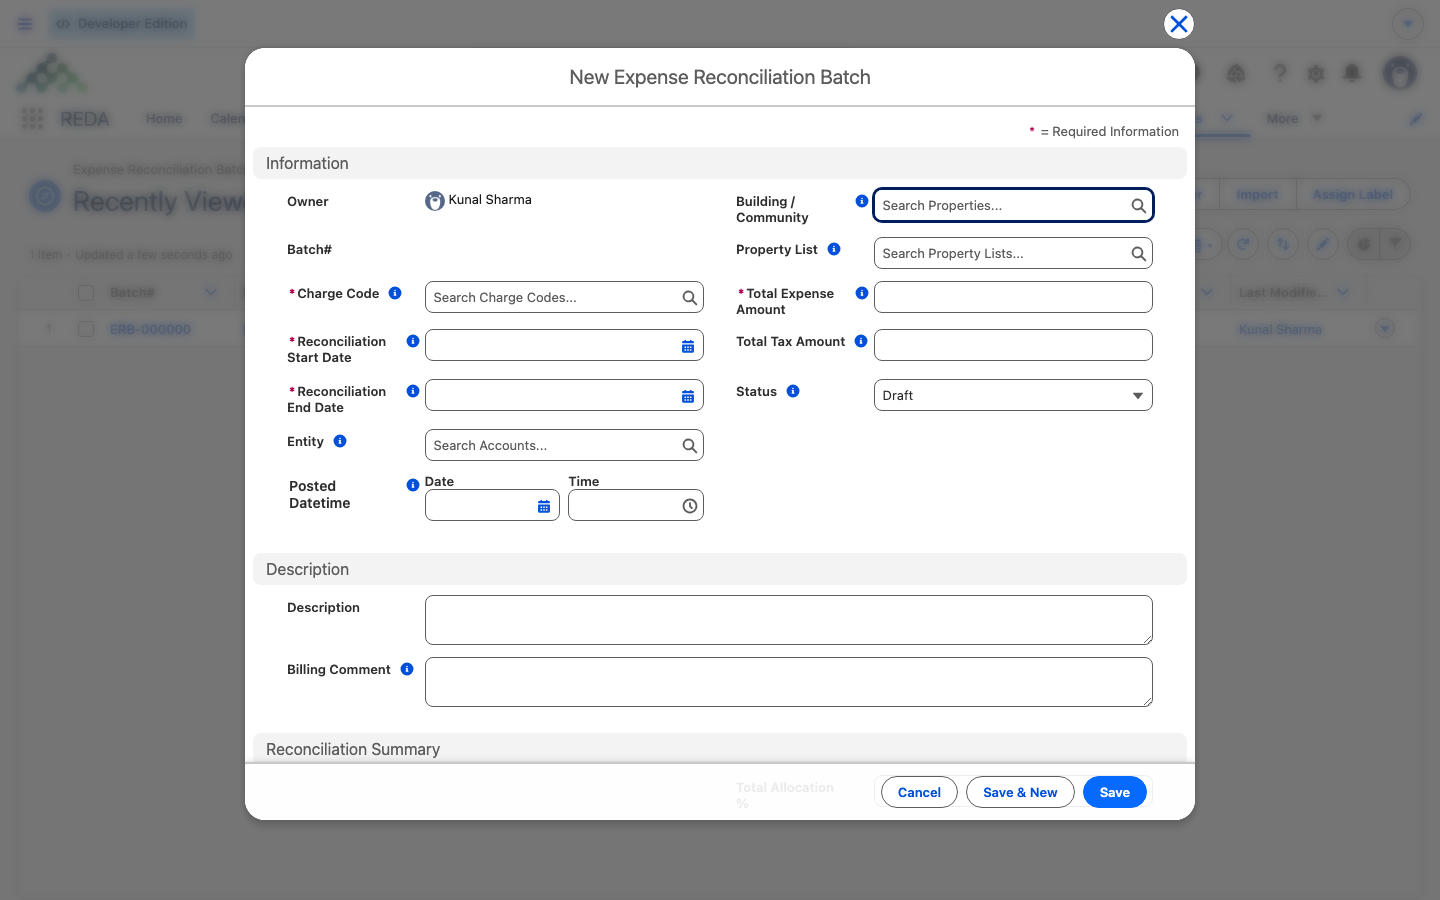
Task: Open the Posted Time clock picker
Action: [x=690, y=506]
